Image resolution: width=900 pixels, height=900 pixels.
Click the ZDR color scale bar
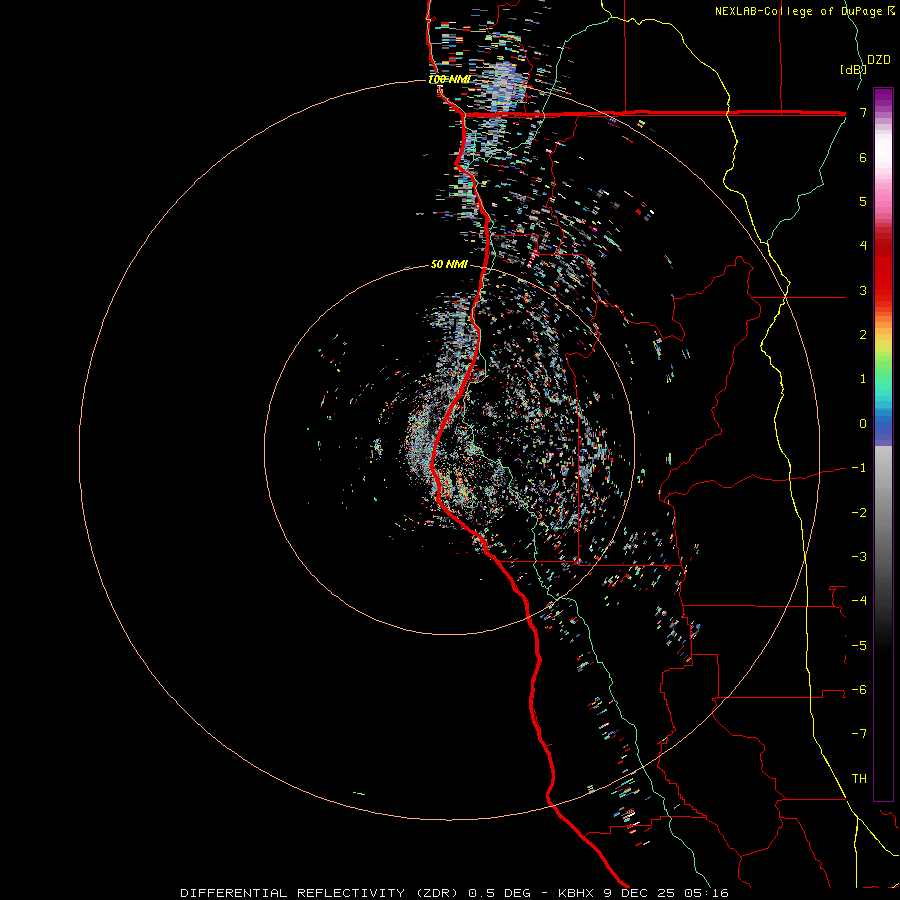[883, 444]
